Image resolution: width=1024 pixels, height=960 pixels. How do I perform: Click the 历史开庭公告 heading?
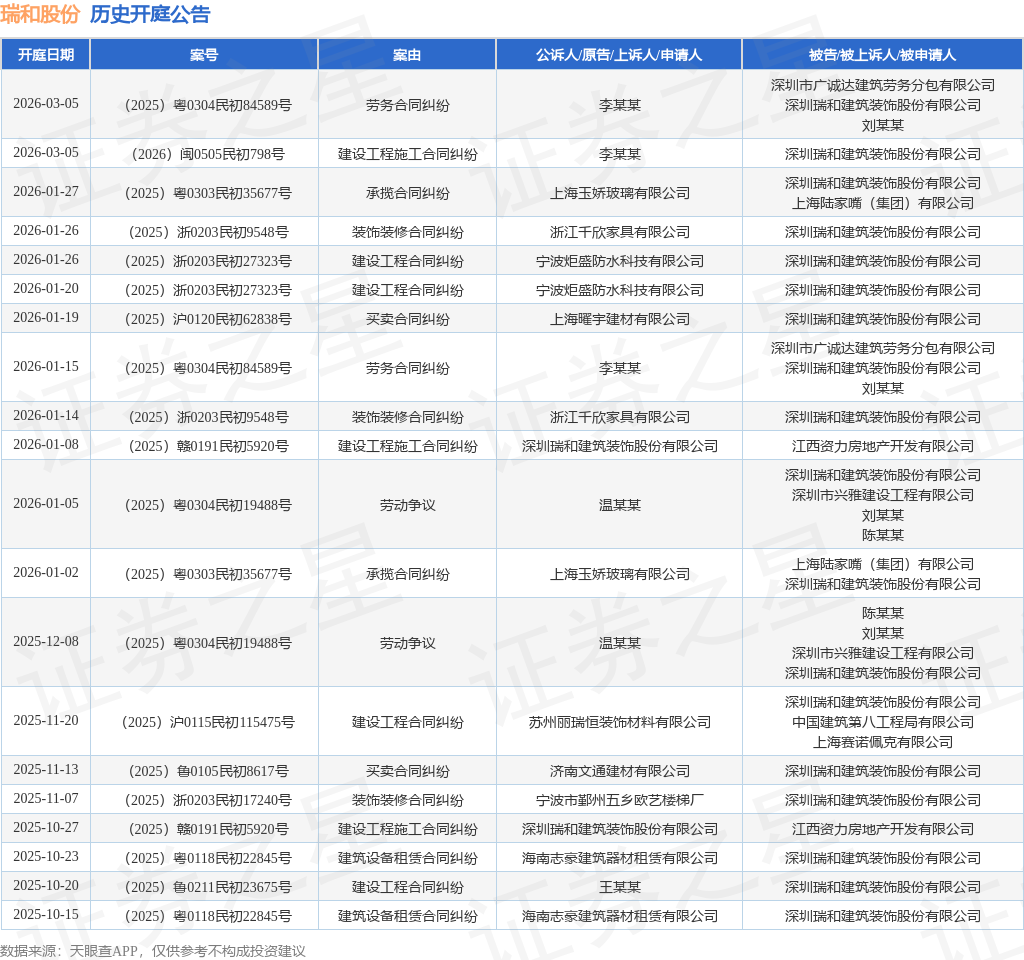pos(150,14)
